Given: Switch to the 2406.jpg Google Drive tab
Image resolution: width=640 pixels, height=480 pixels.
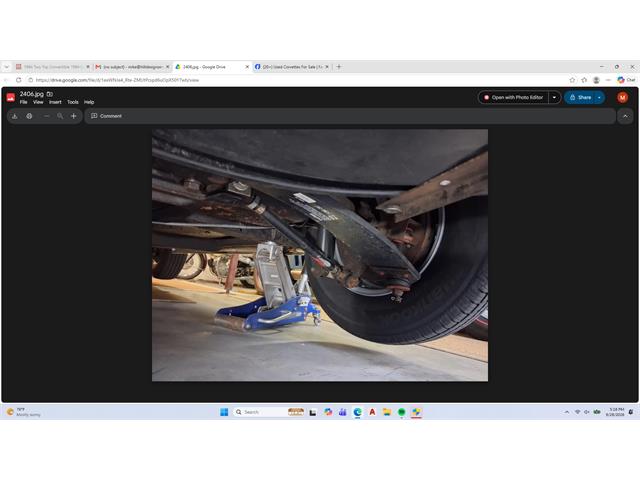Looking at the screenshot, I should (x=207, y=67).
